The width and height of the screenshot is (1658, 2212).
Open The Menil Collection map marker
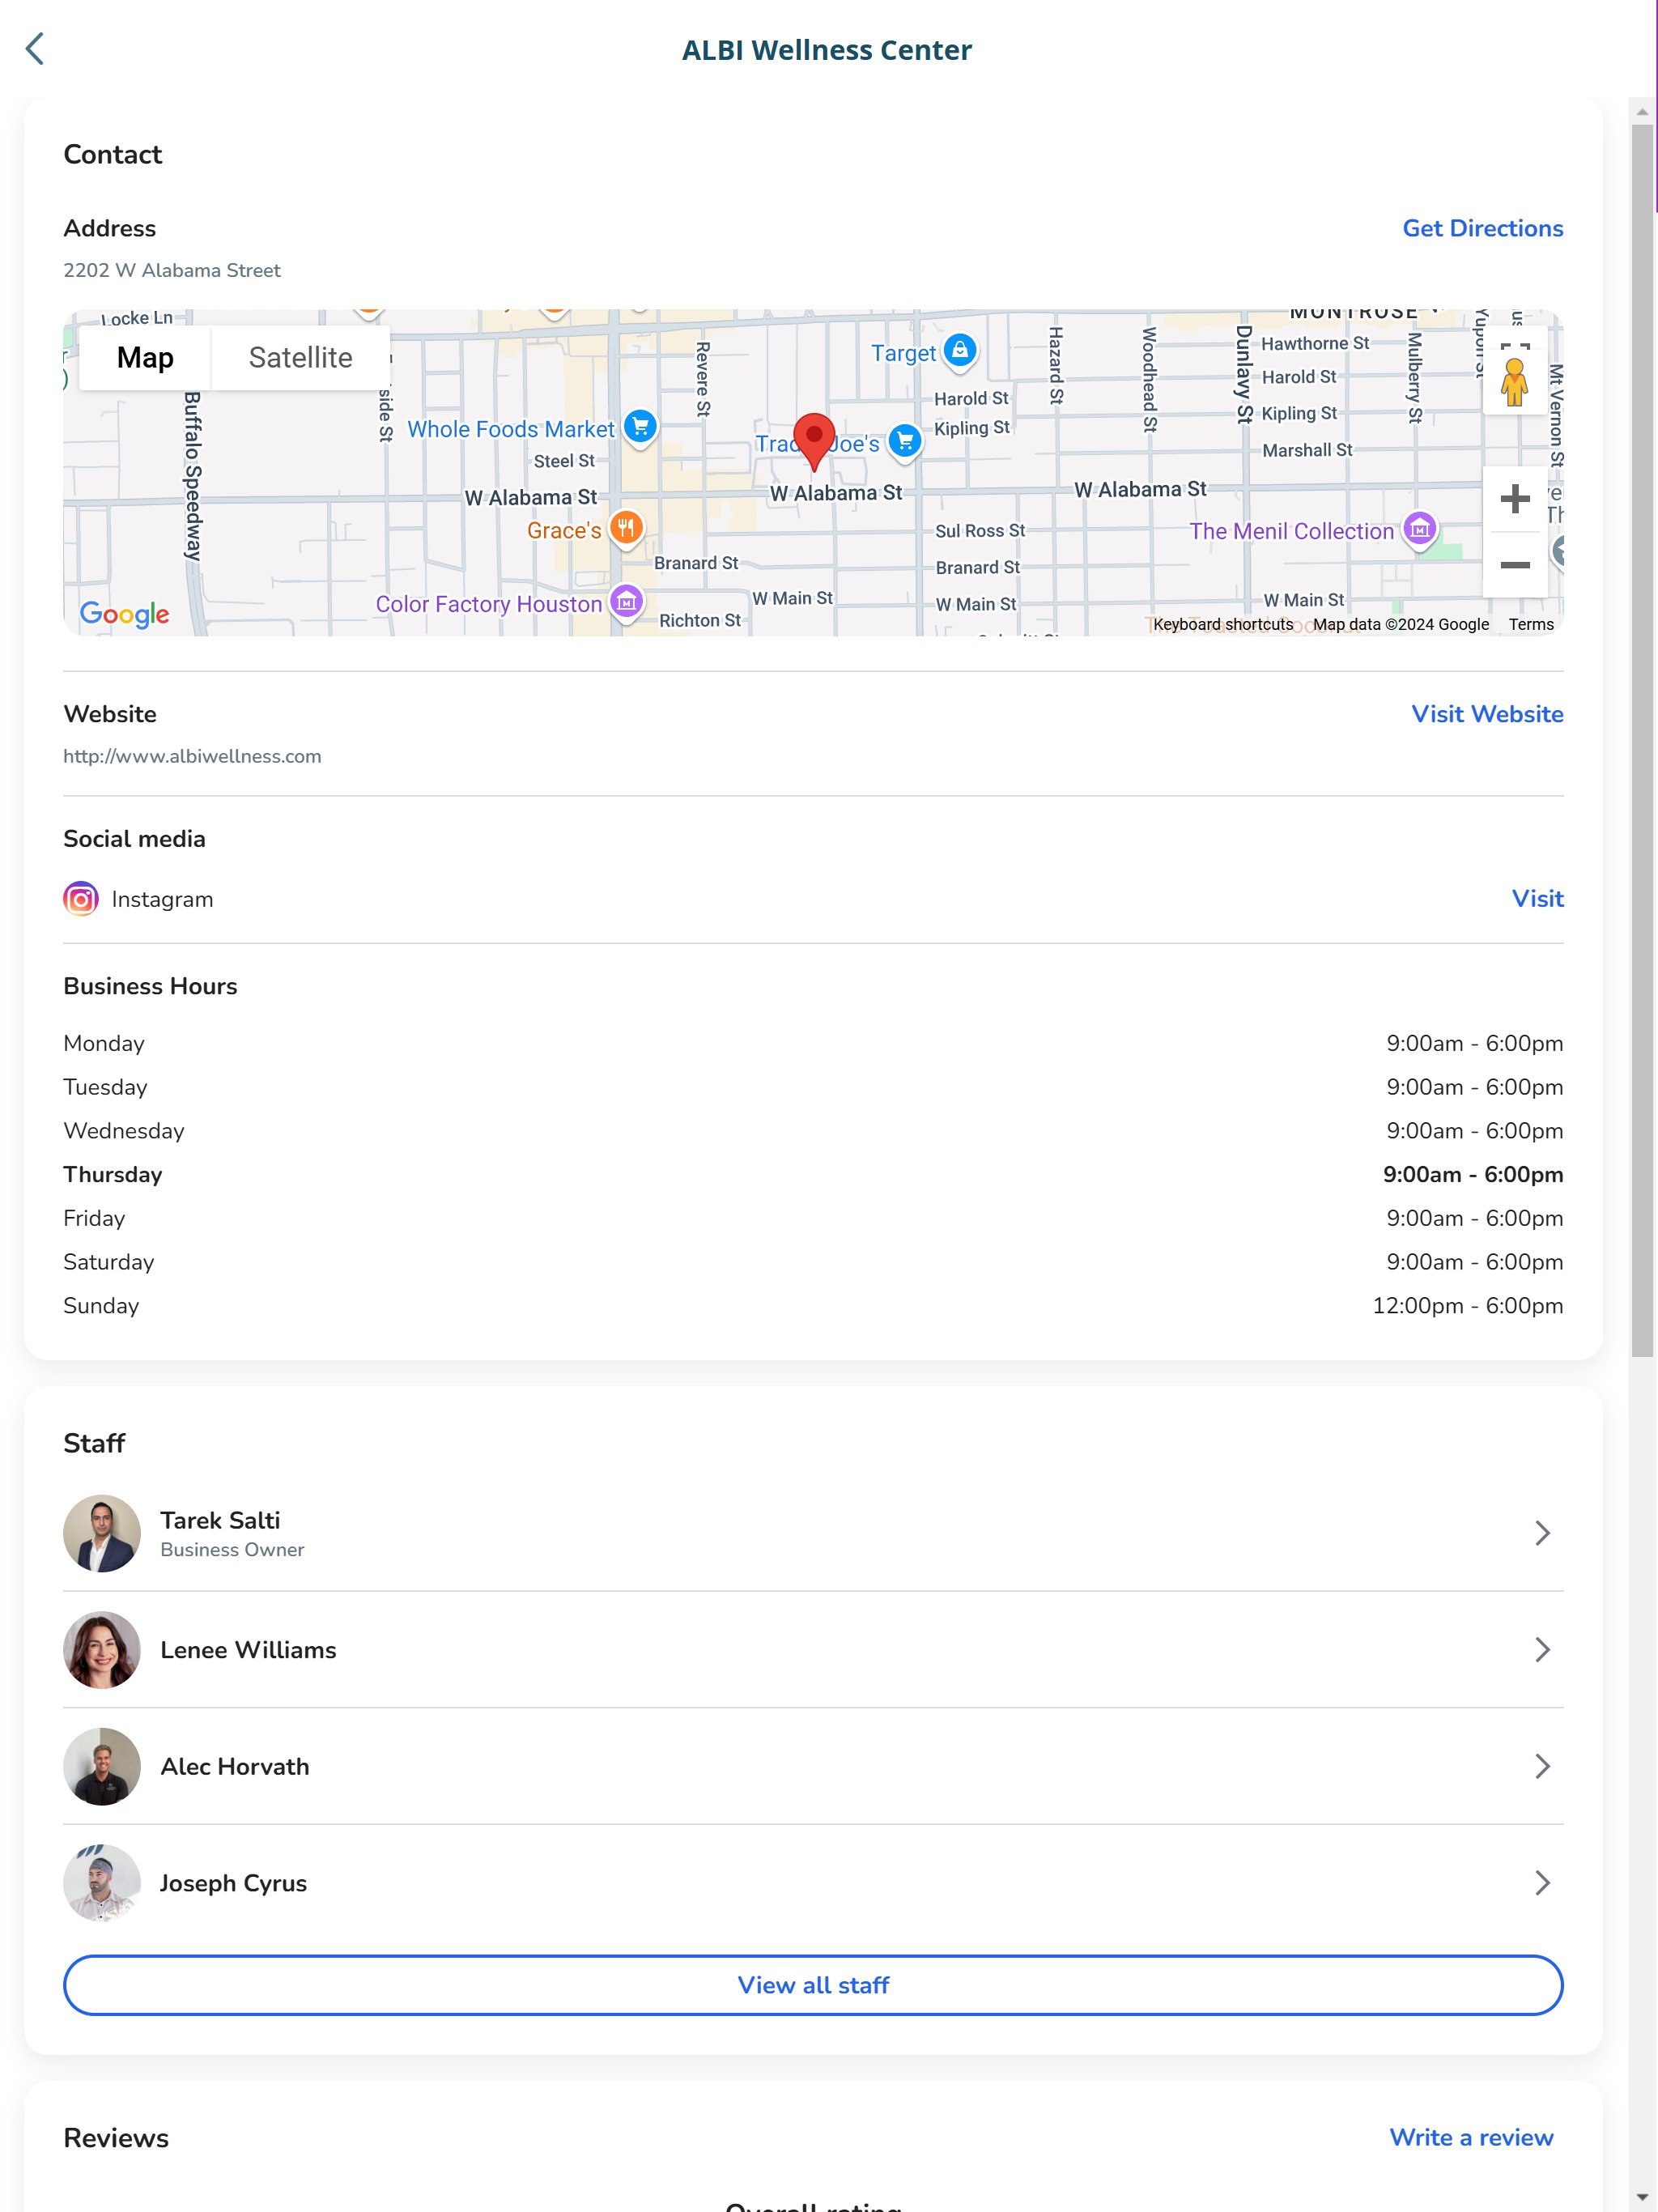click(1419, 529)
